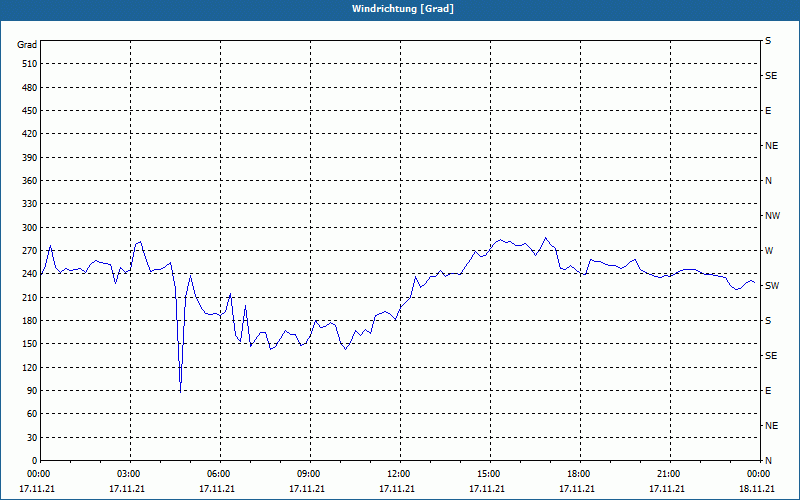
Task: Select the 09:00 time axis label
Action: [x=310, y=474]
